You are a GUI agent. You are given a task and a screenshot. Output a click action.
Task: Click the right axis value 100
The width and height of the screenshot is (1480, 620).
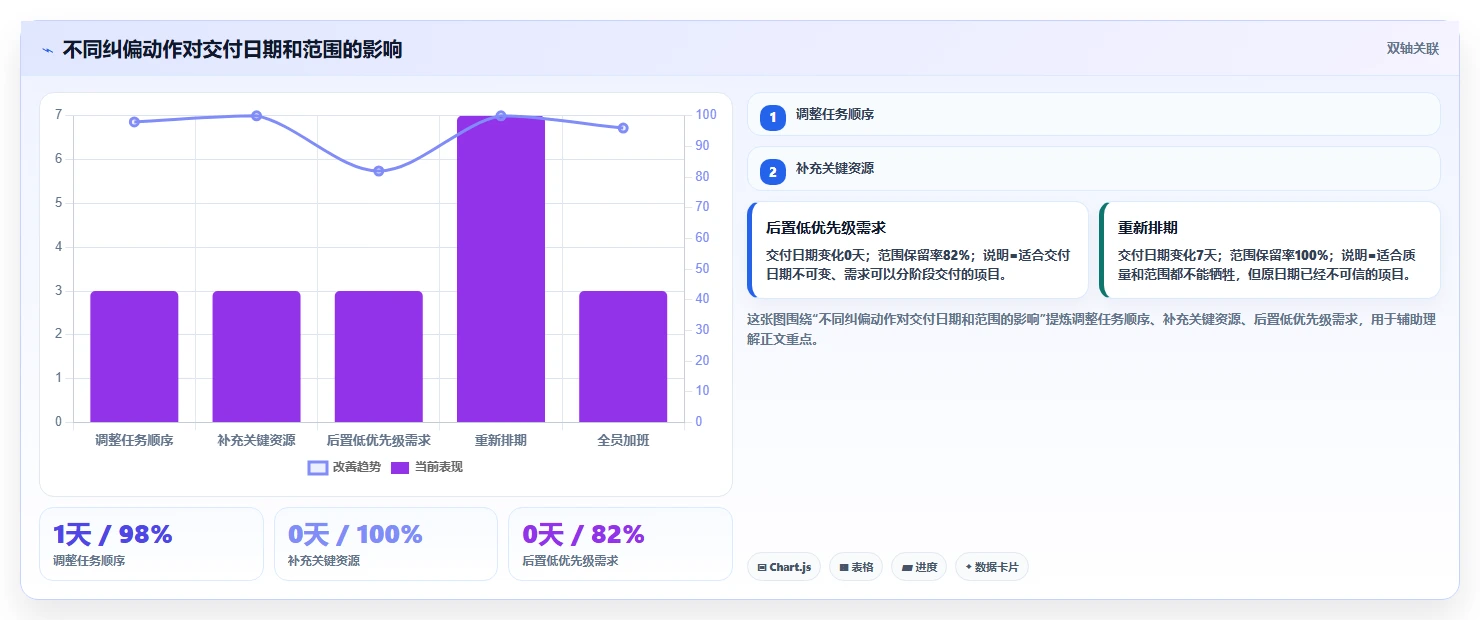706,115
